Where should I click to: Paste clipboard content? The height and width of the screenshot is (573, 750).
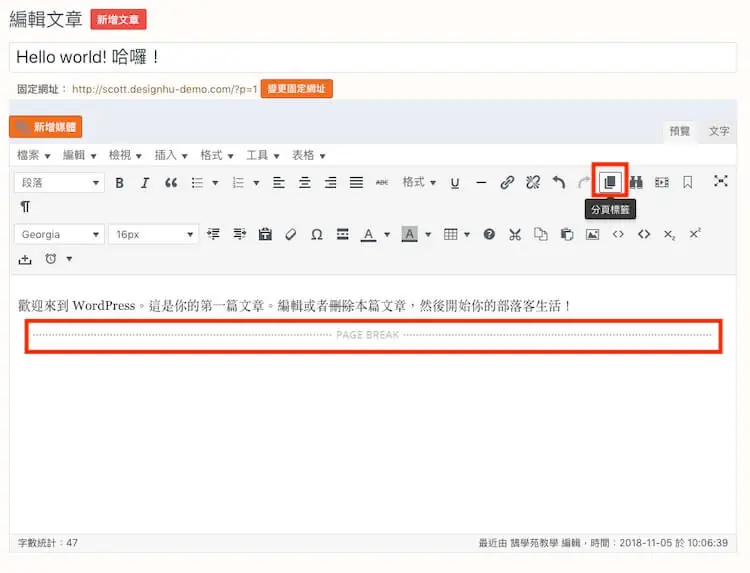pos(567,234)
